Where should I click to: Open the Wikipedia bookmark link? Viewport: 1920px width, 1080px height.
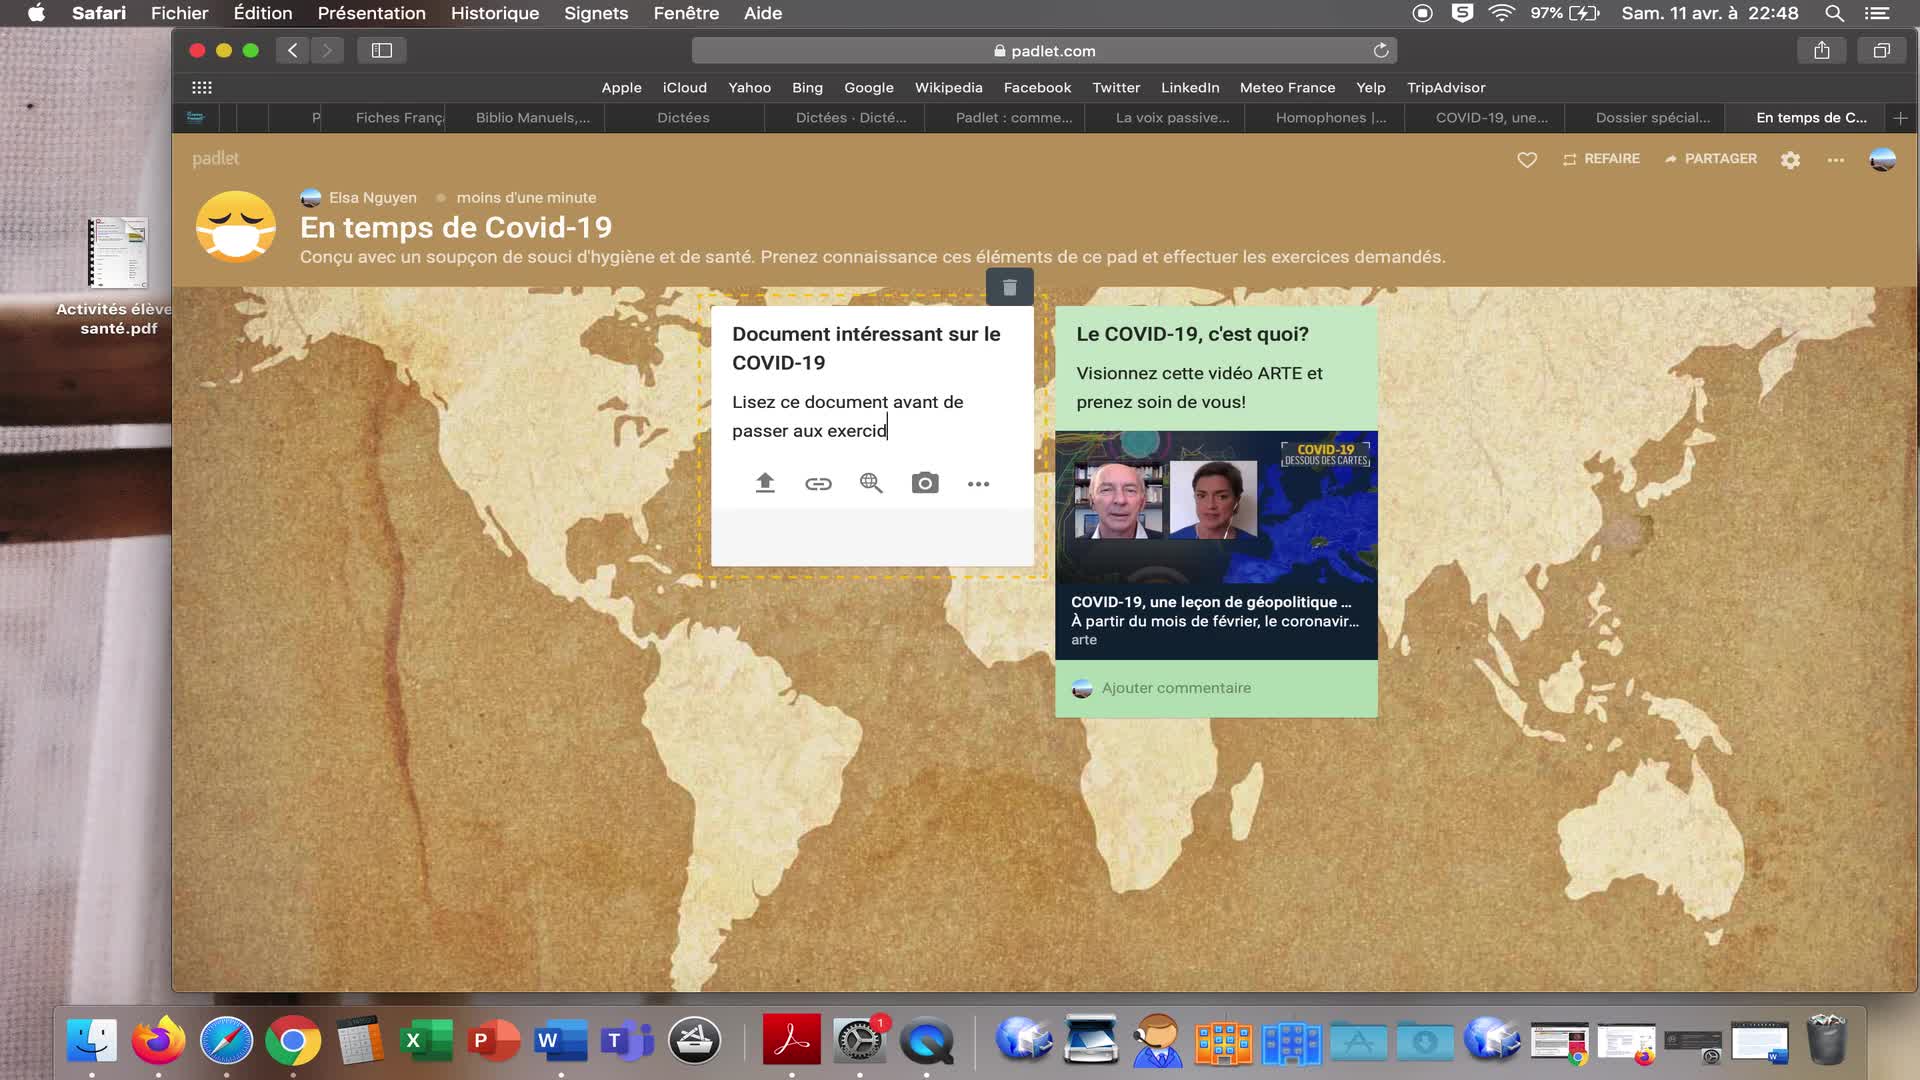tap(948, 88)
